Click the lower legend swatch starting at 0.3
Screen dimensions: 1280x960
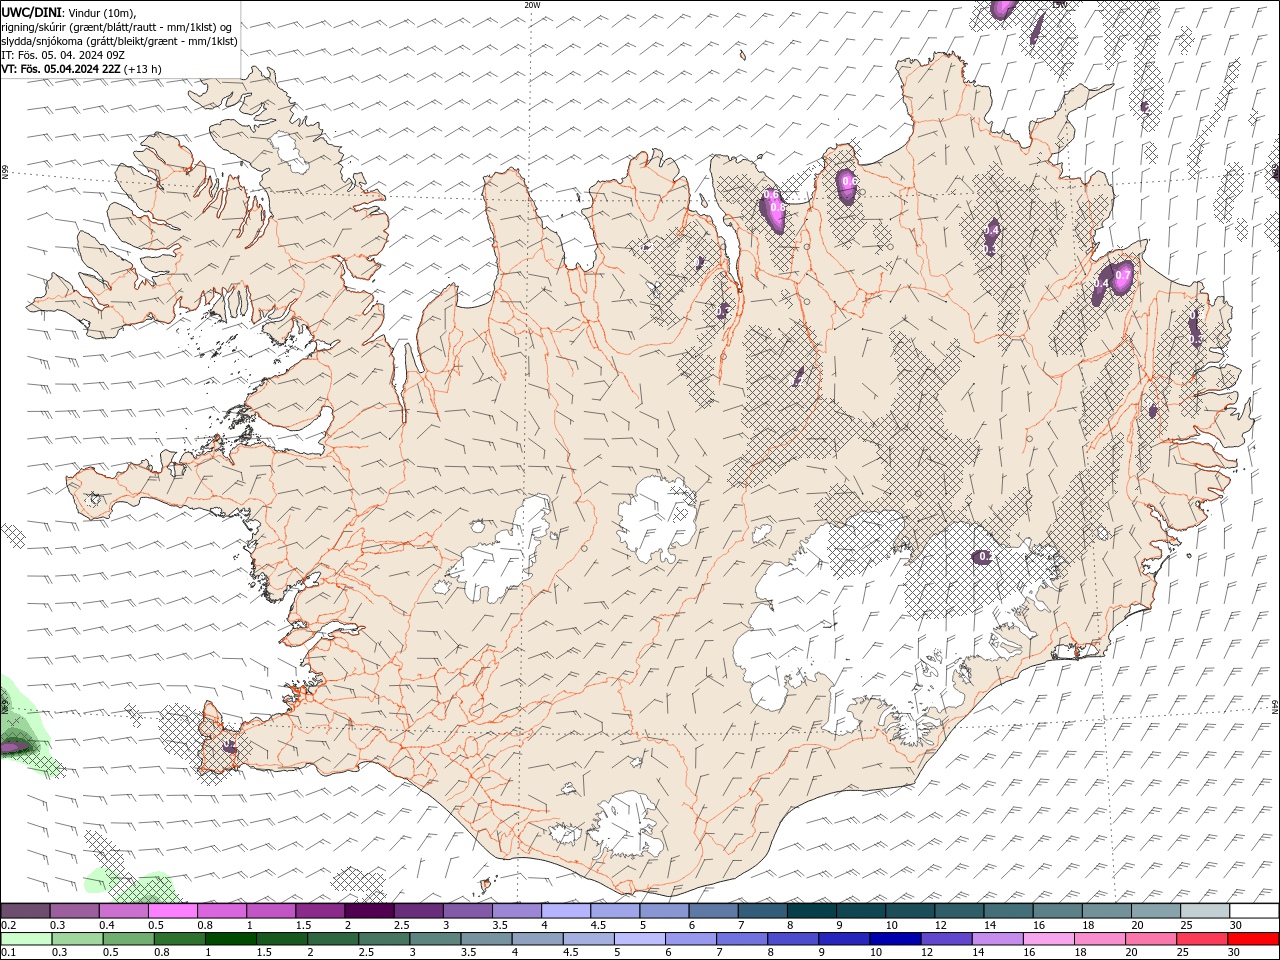click(77, 939)
